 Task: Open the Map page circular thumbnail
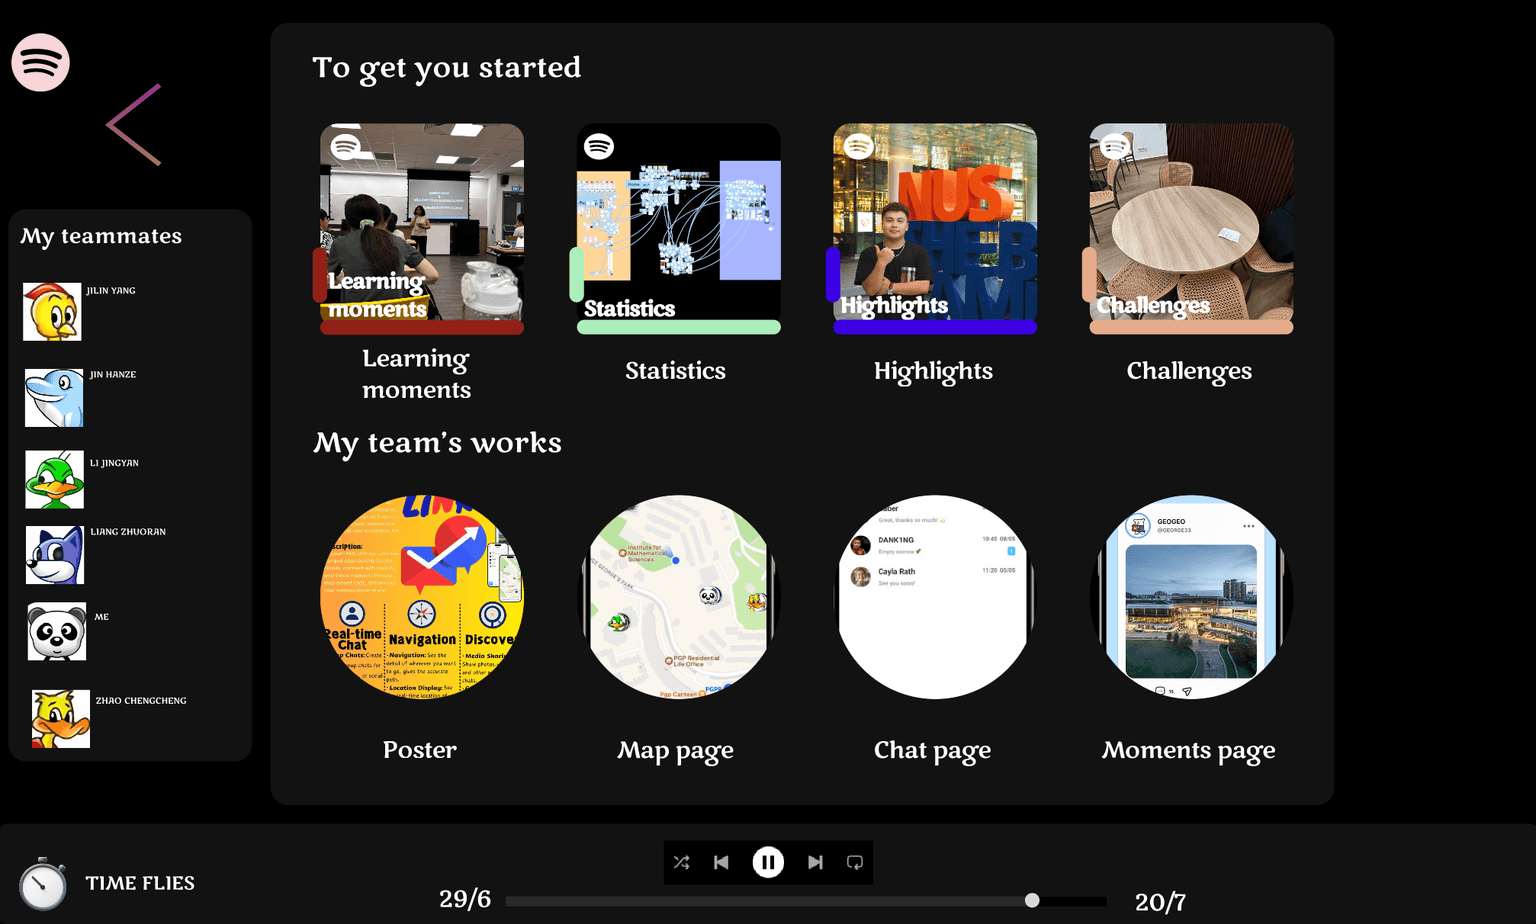679,597
